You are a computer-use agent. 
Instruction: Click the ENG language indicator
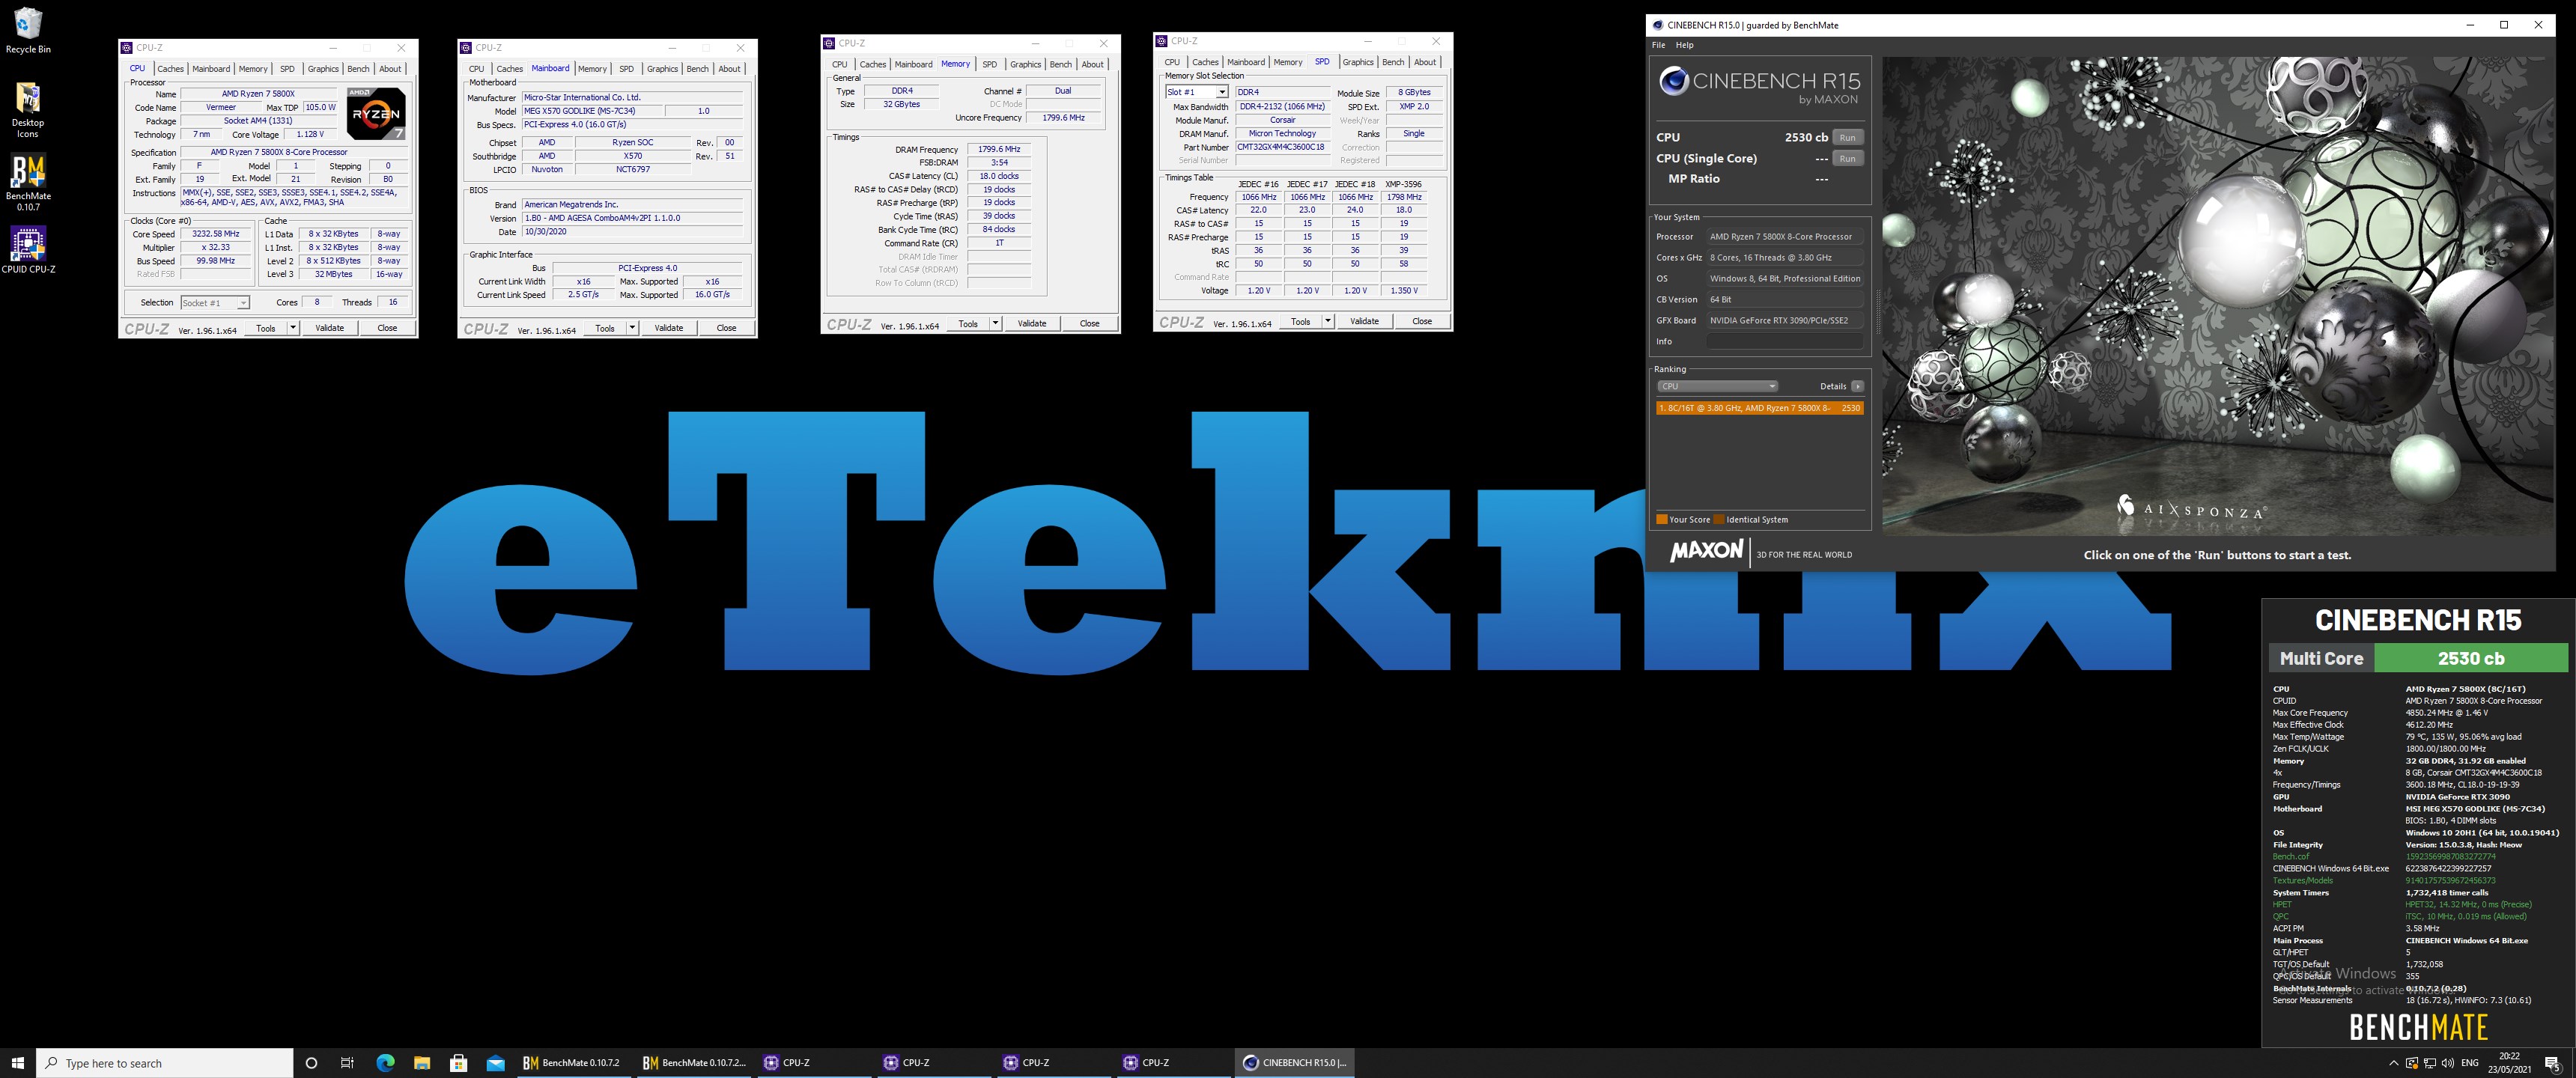[2469, 1062]
